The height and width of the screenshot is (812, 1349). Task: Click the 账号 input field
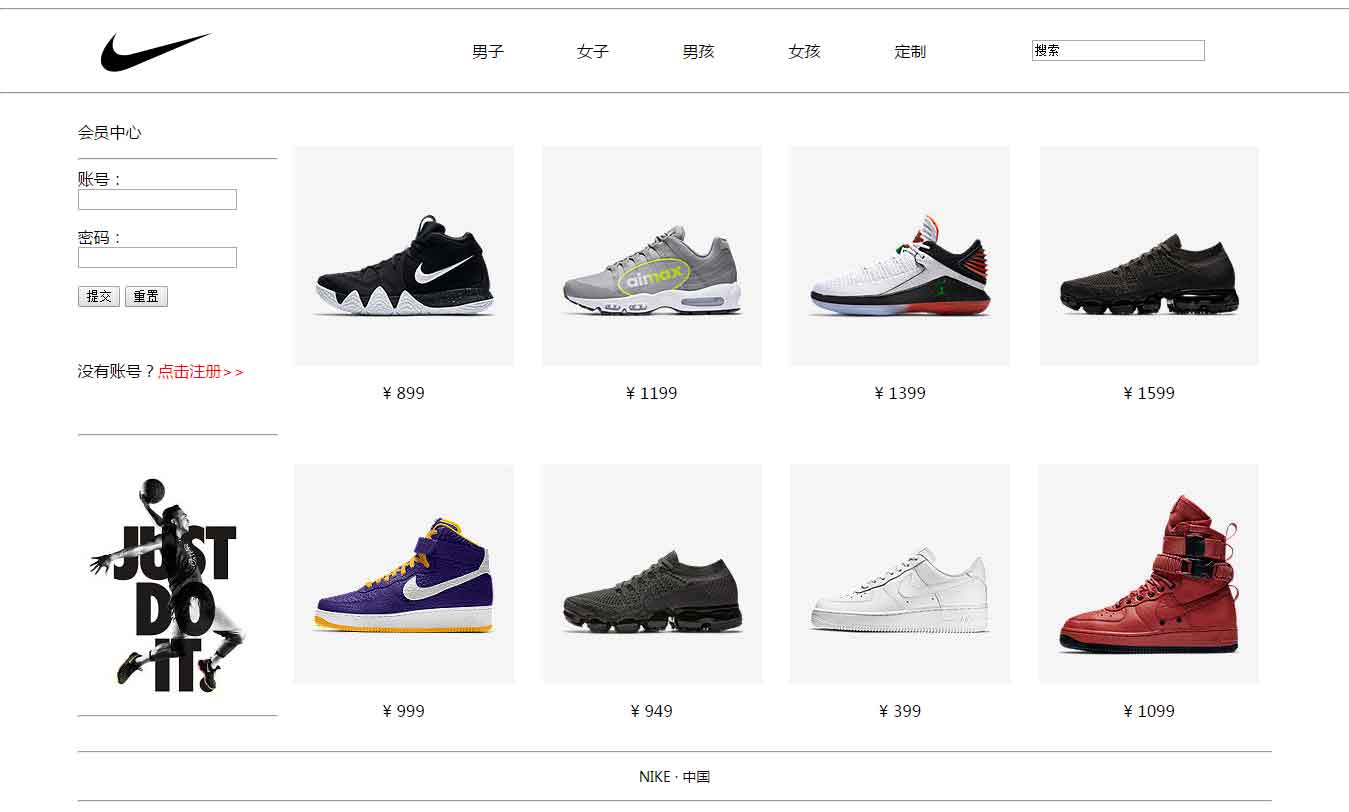157,200
